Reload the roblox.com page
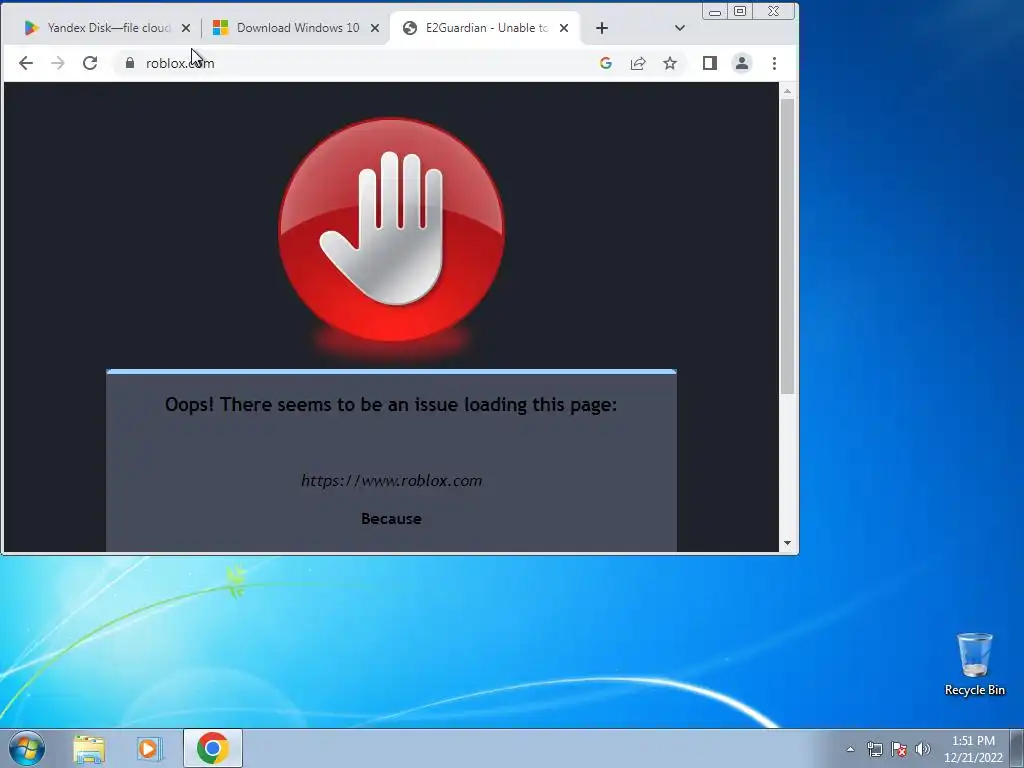1024x768 pixels. coord(90,63)
